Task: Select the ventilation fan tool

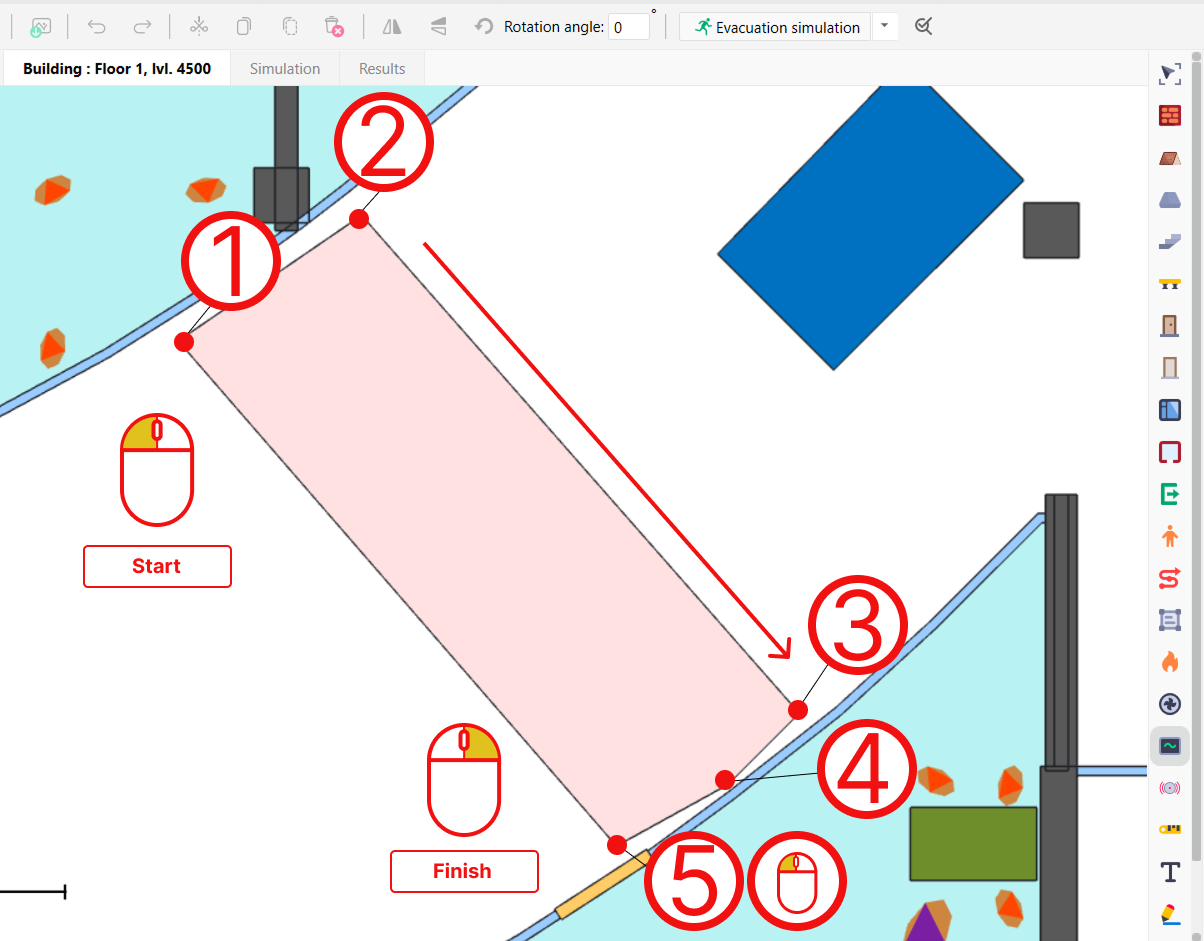Action: pyautogui.click(x=1170, y=704)
